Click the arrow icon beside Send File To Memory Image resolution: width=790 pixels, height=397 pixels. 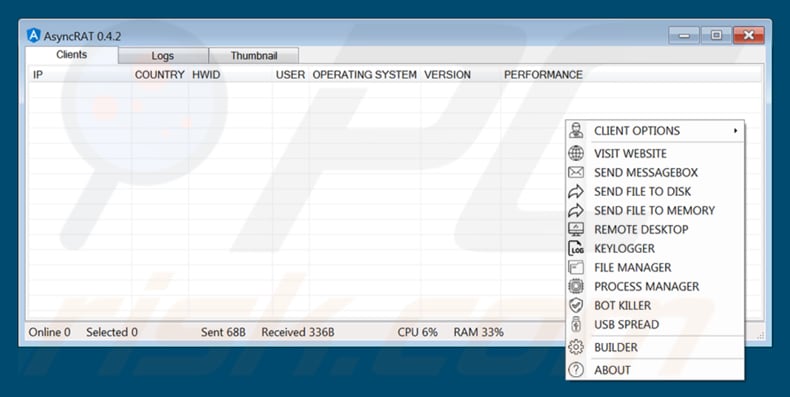(x=576, y=211)
